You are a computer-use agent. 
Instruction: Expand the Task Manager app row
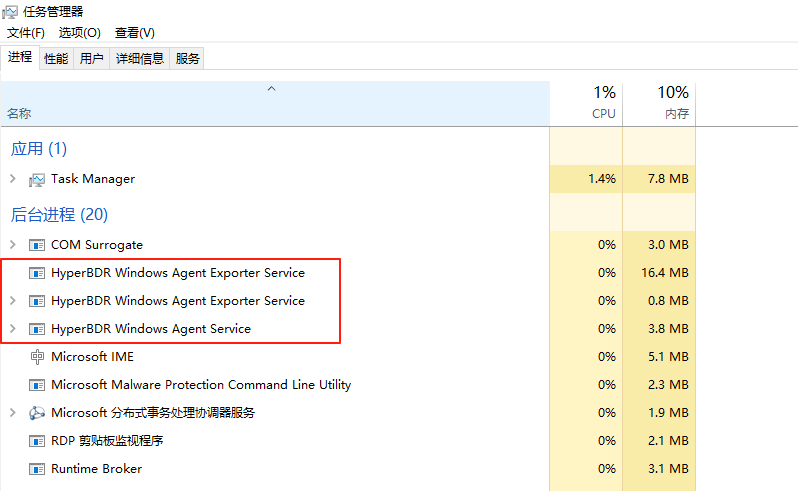click(x=13, y=179)
